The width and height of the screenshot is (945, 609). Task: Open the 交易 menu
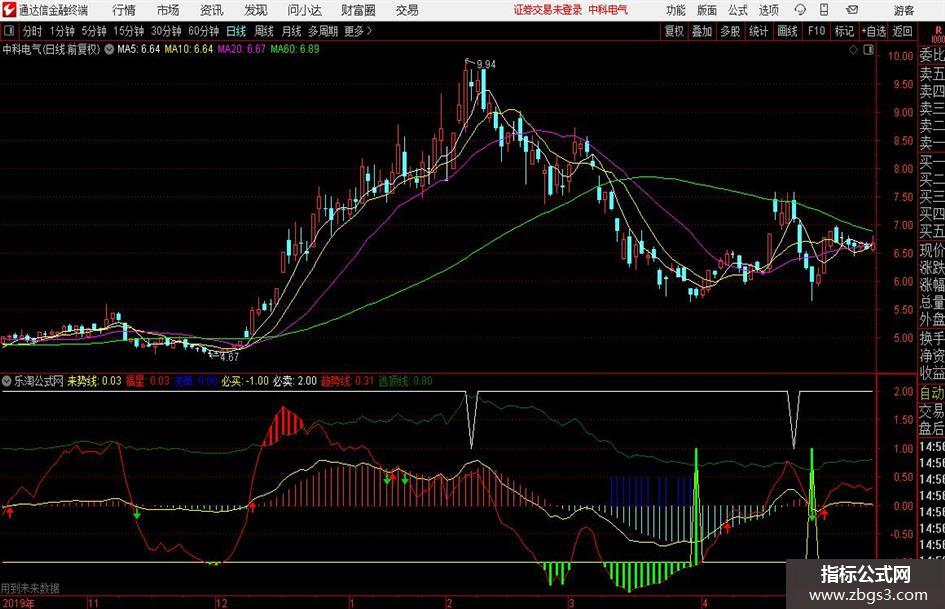coord(407,10)
